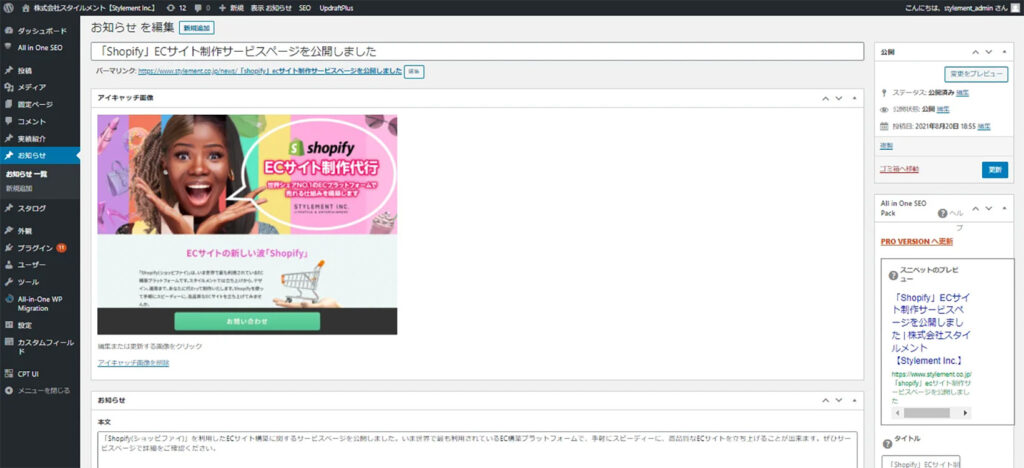The width and height of the screenshot is (1024, 468).
Task: Click into the post title field
Action: point(477,52)
